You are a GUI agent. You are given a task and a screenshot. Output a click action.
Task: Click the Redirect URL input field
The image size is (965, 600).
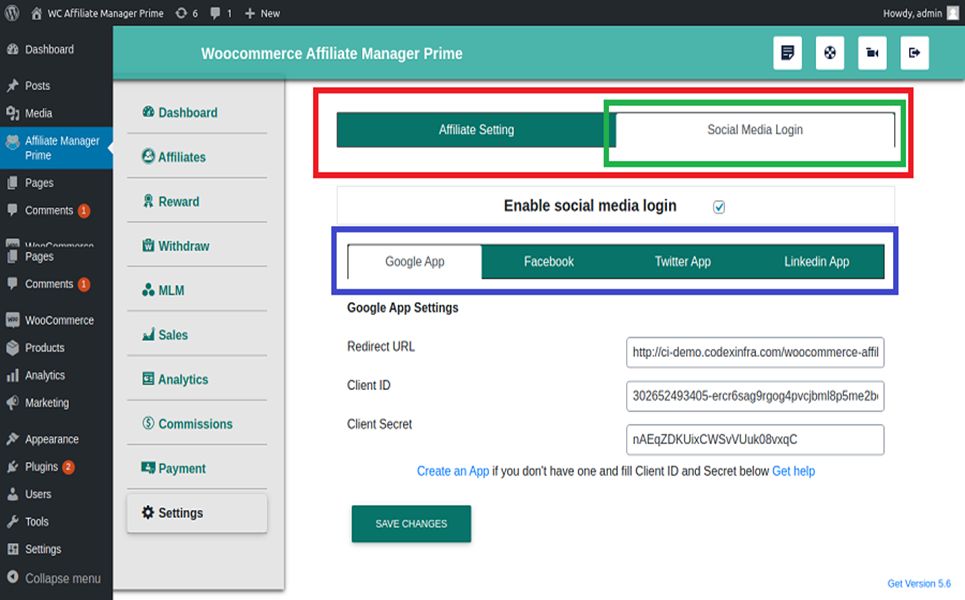755,352
